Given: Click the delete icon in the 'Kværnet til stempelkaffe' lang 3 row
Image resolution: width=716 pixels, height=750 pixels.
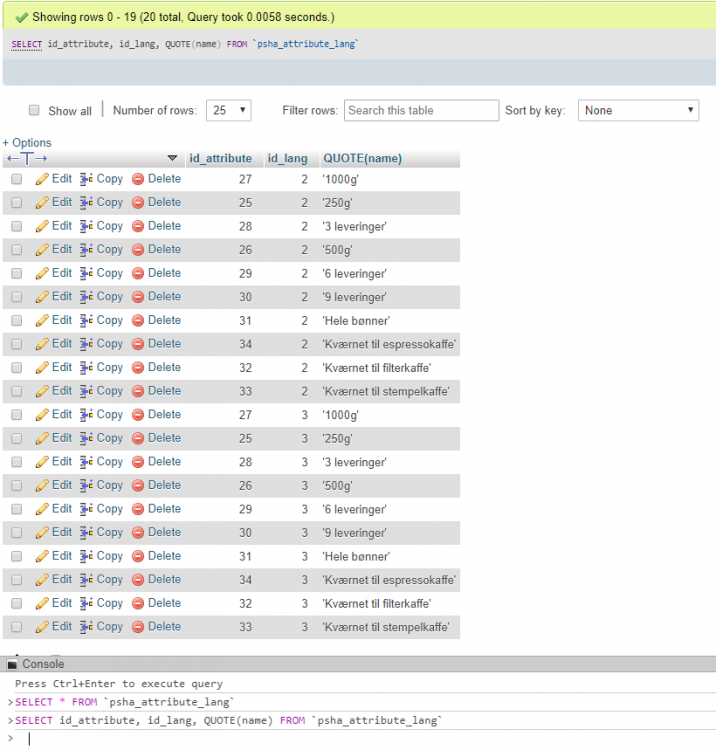Looking at the screenshot, I should click(138, 627).
